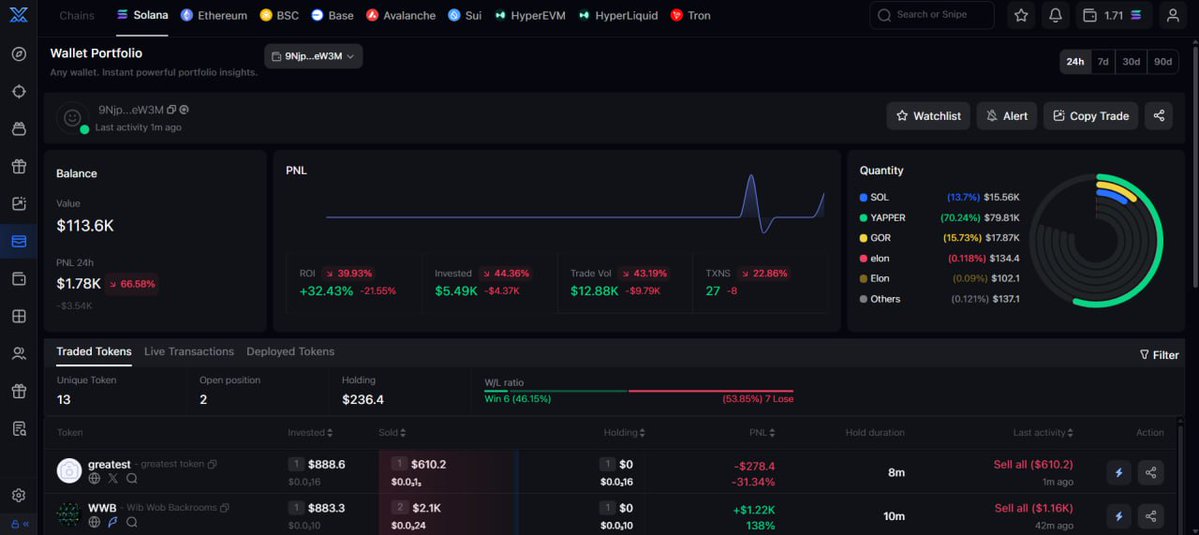
Task: Switch to the Sui chain tab
Action: click(465, 15)
